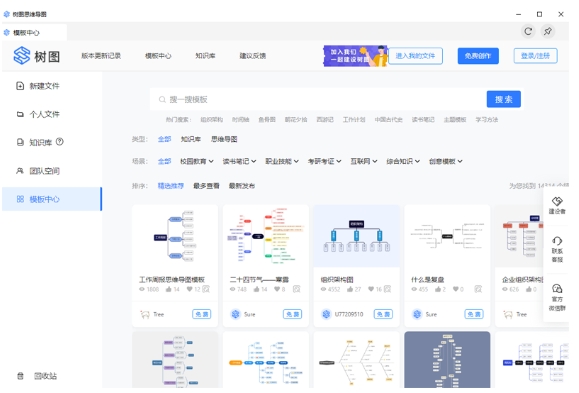
Task: Open 知识库 in top navigation
Action: point(205,56)
